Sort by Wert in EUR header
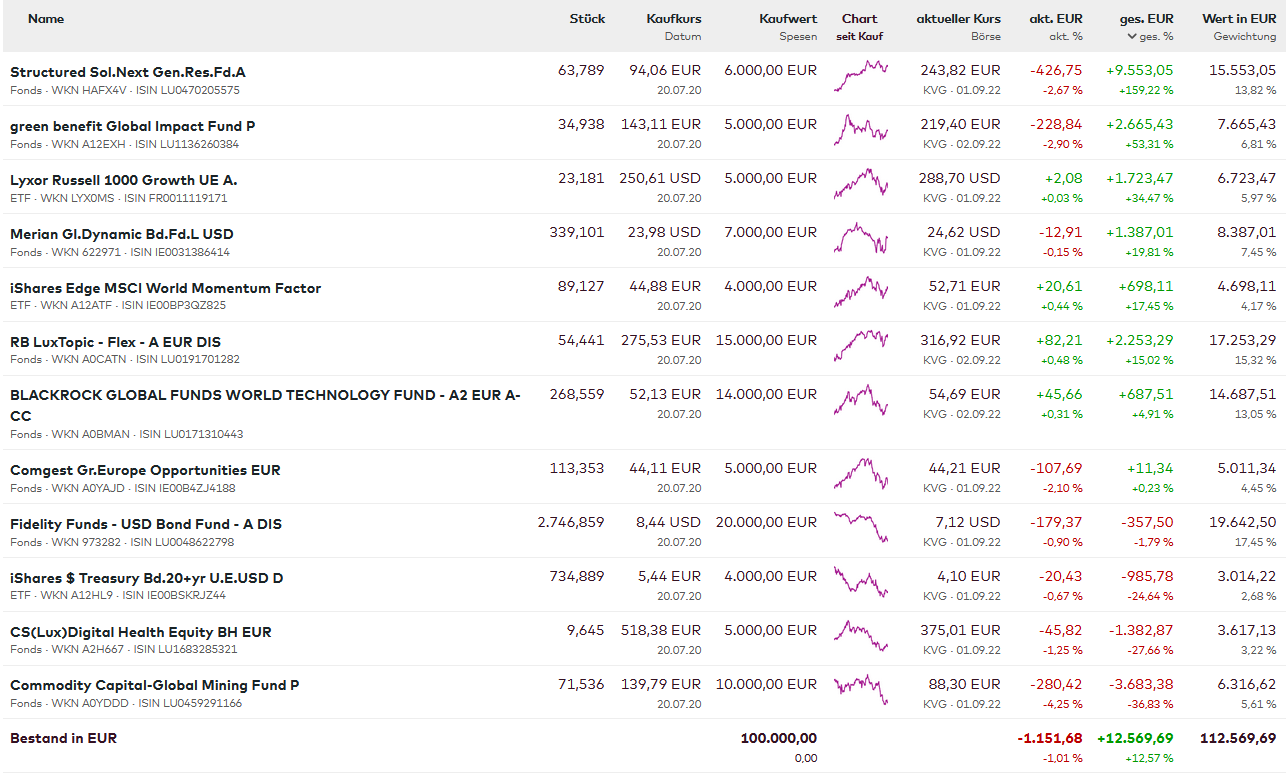Image resolution: width=1286 pixels, height=773 pixels. coord(1238,19)
